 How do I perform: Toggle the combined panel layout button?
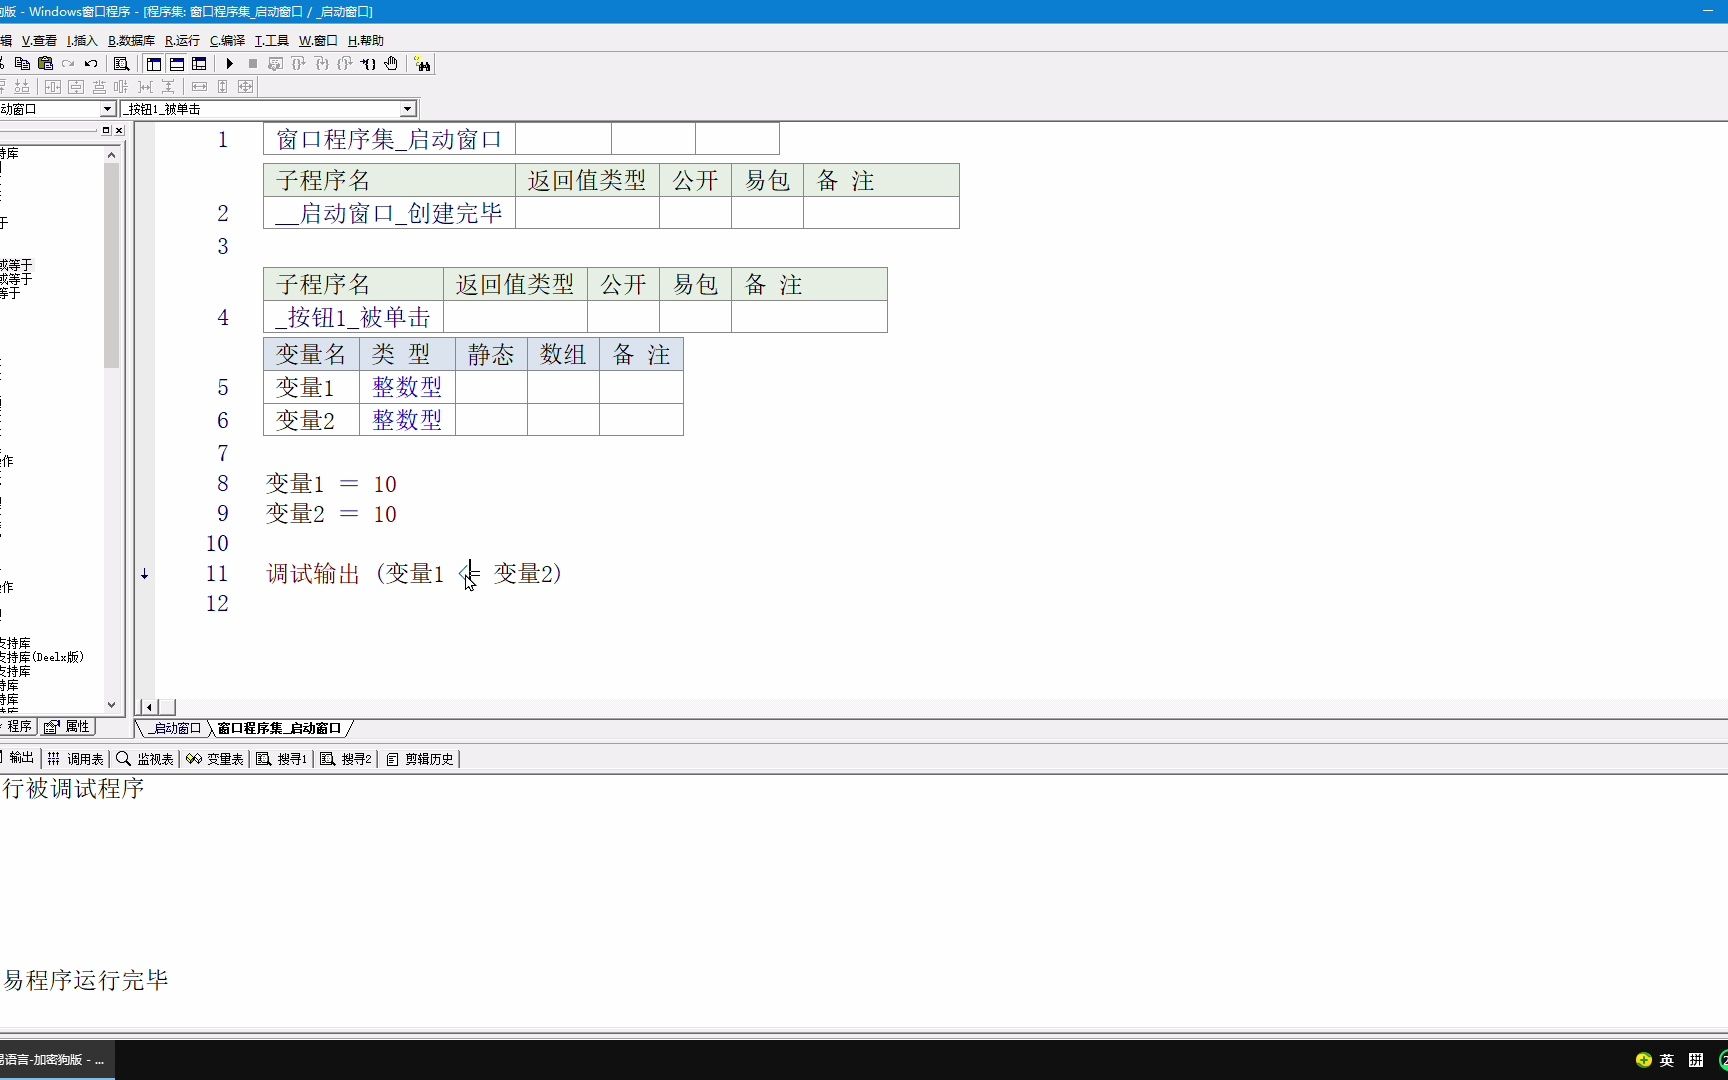click(x=199, y=63)
